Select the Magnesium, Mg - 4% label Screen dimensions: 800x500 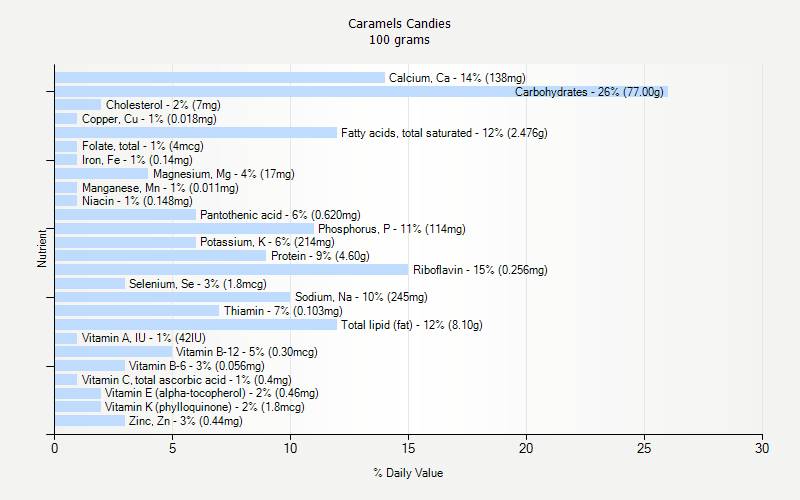(224, 174)
